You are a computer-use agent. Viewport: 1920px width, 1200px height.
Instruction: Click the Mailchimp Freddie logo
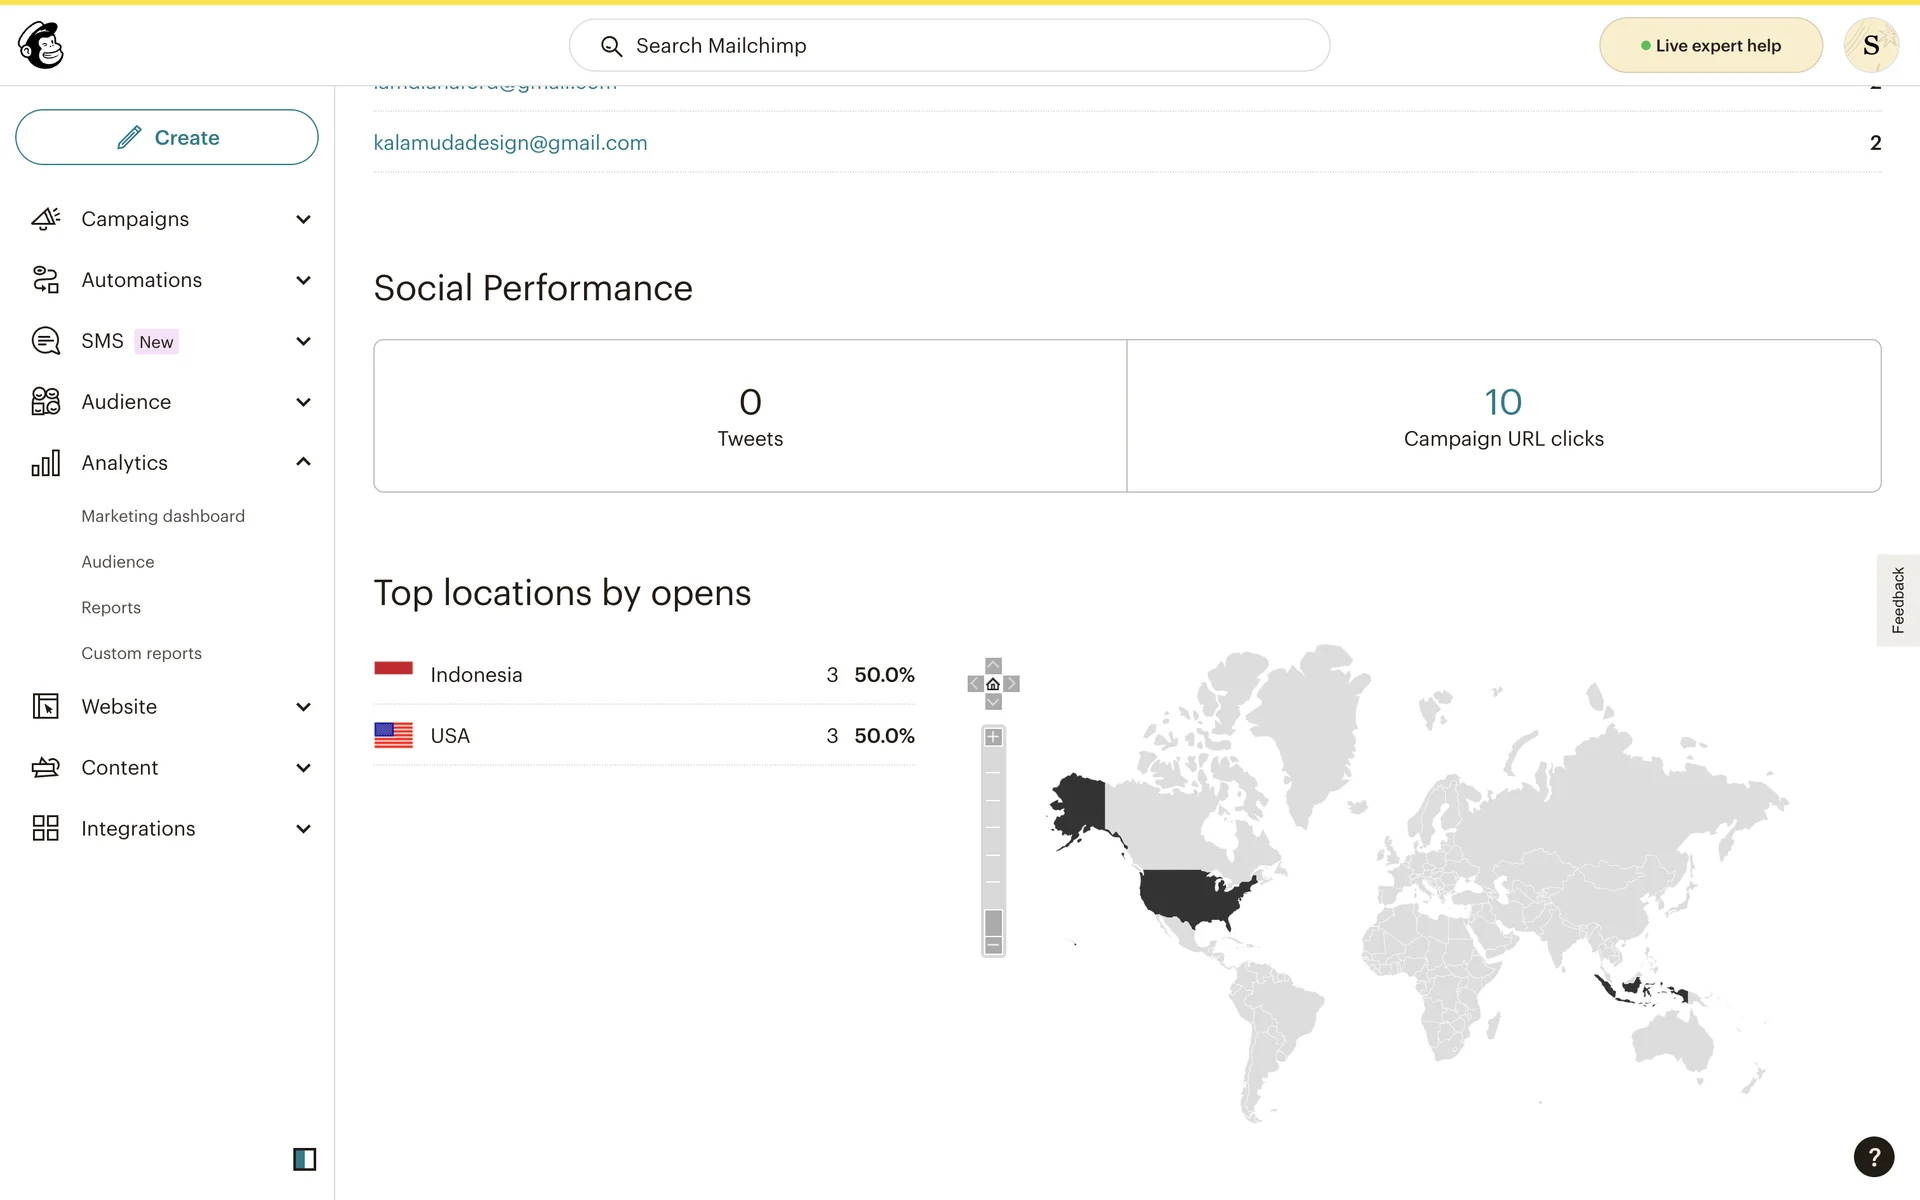click(41, 45)
